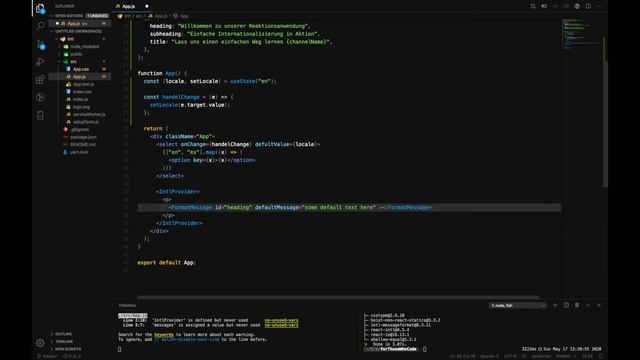Open the Extensions view
Image resolution: width=640 pixels, height=360 pixels.
(x=40, y=80)
